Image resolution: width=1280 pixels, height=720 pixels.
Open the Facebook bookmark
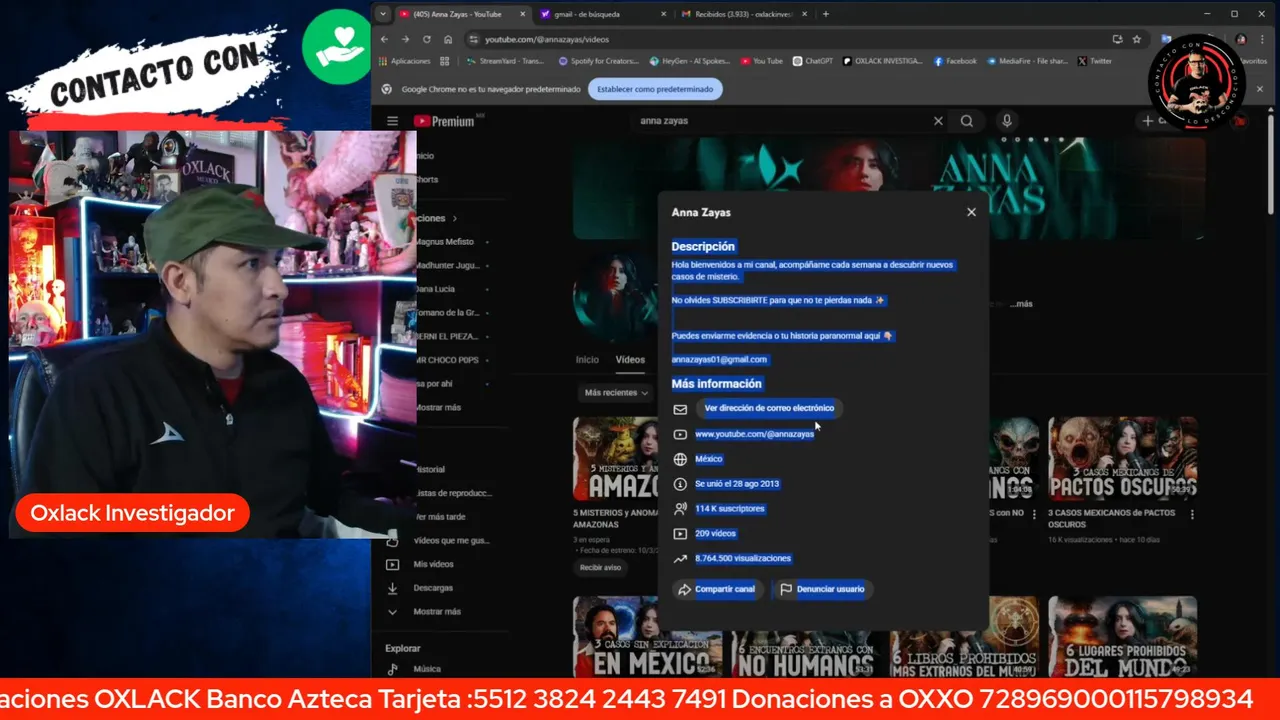(x=955, y=61)
